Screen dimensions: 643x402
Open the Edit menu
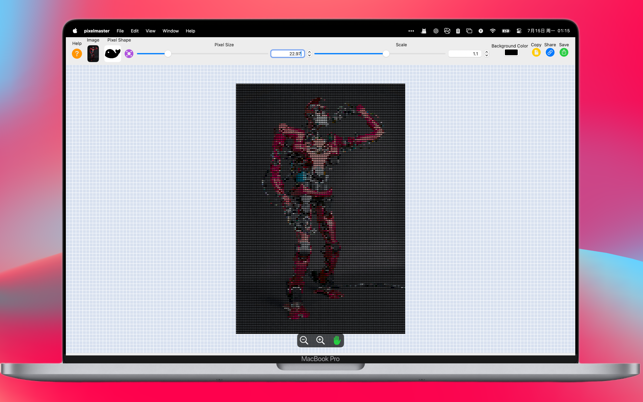135,31
